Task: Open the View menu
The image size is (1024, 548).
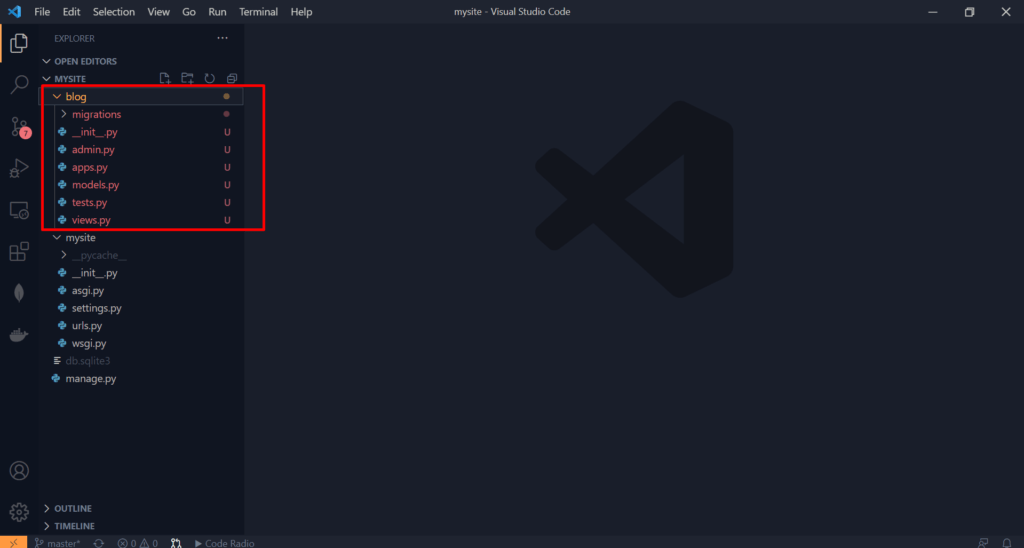Action: click(x=159, y=12)
